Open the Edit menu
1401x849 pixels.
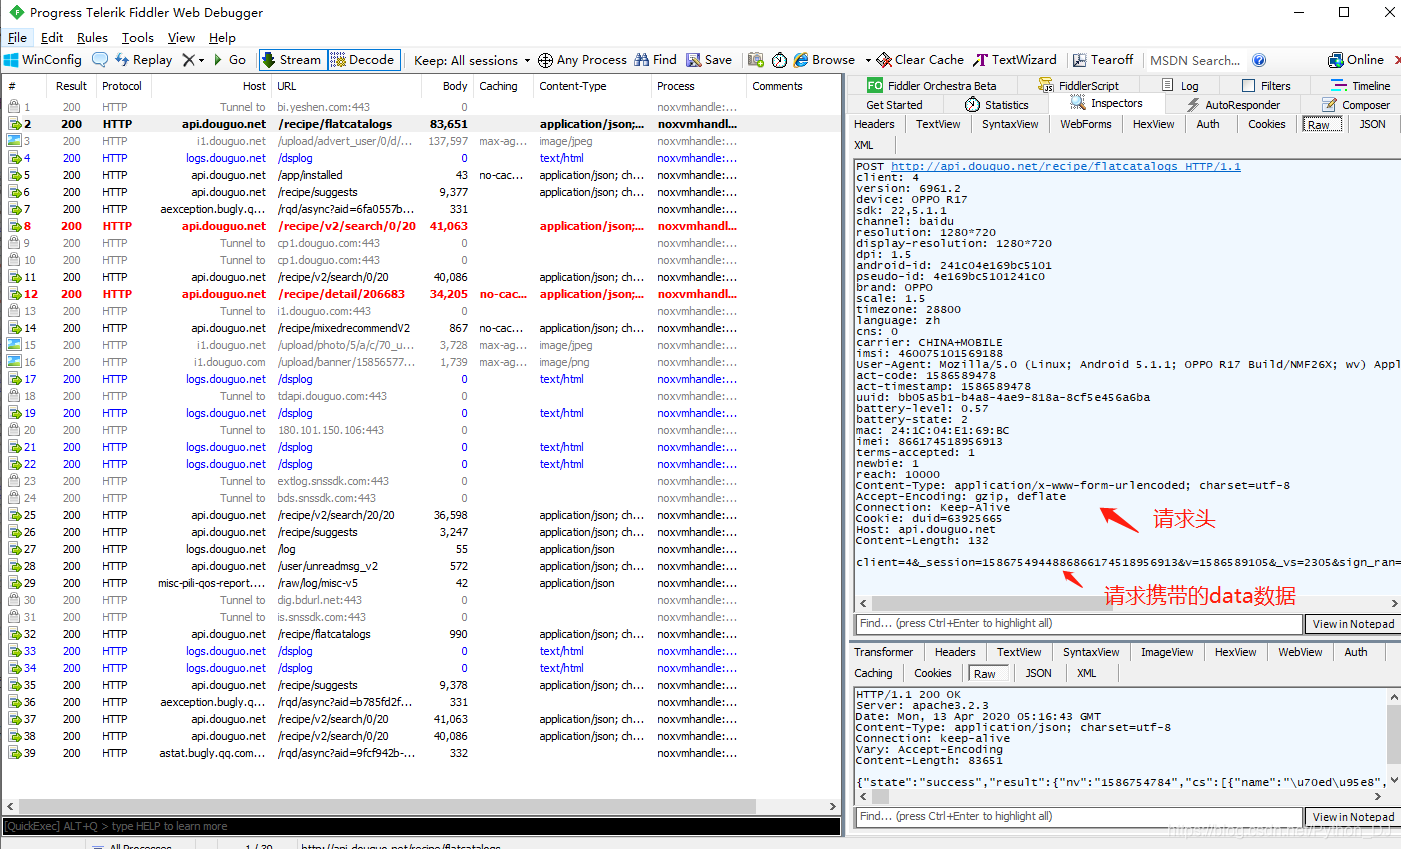(52, 38)
